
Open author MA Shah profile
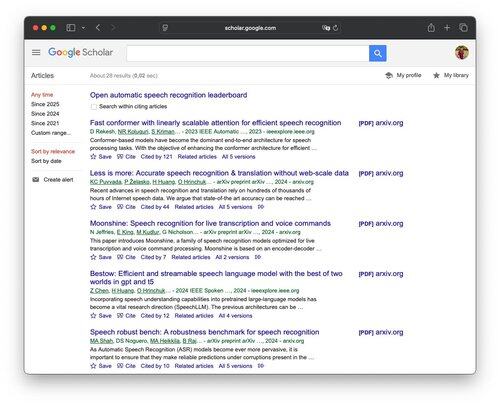[x=101, y=341]
